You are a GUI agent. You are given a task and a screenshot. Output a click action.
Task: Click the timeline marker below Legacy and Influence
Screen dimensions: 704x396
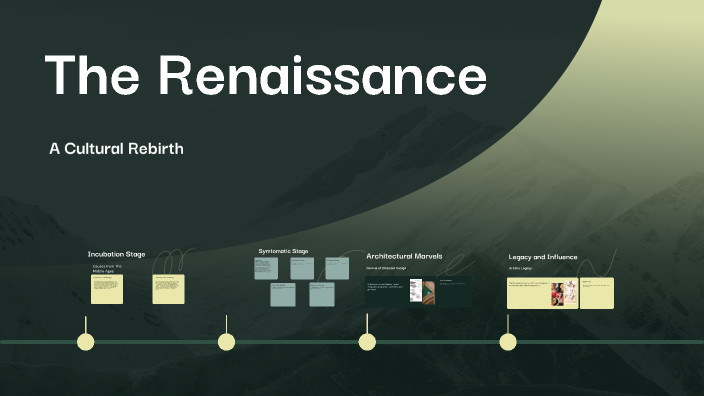(508, 342)
